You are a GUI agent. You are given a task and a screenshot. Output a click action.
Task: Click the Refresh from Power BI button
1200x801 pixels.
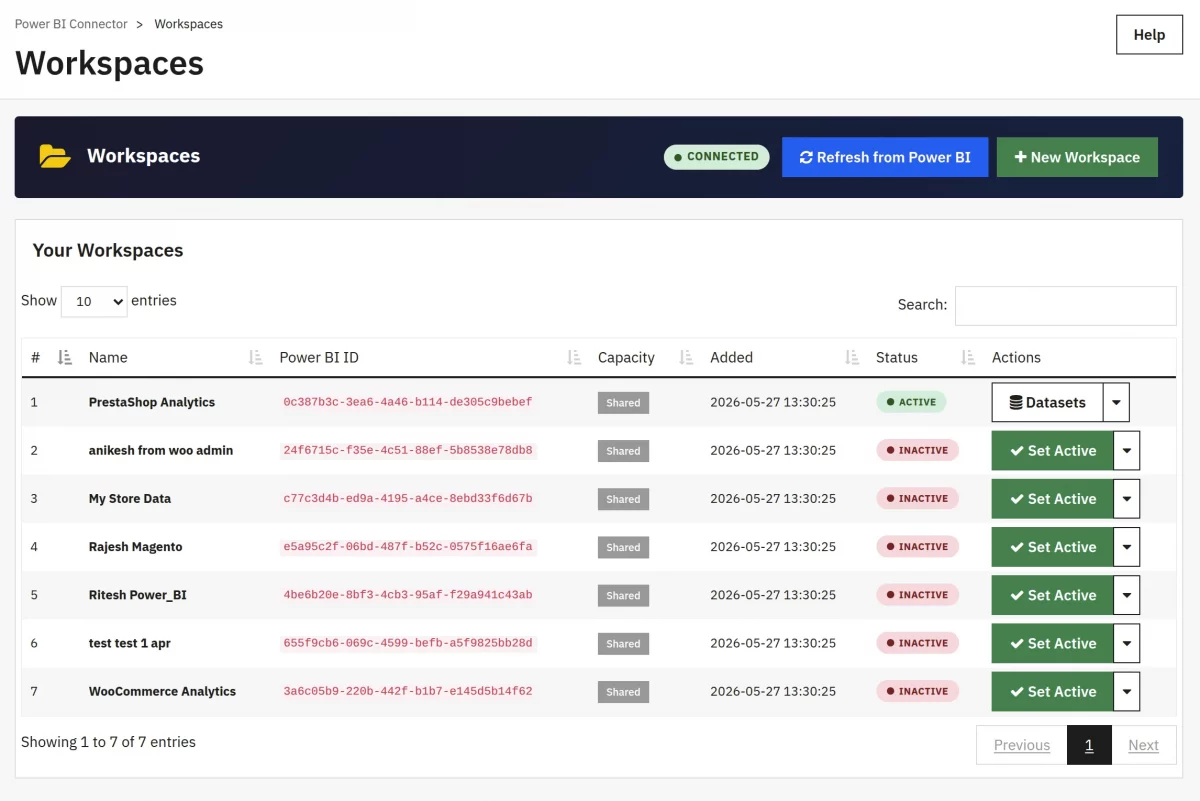[x=885, y=157]
